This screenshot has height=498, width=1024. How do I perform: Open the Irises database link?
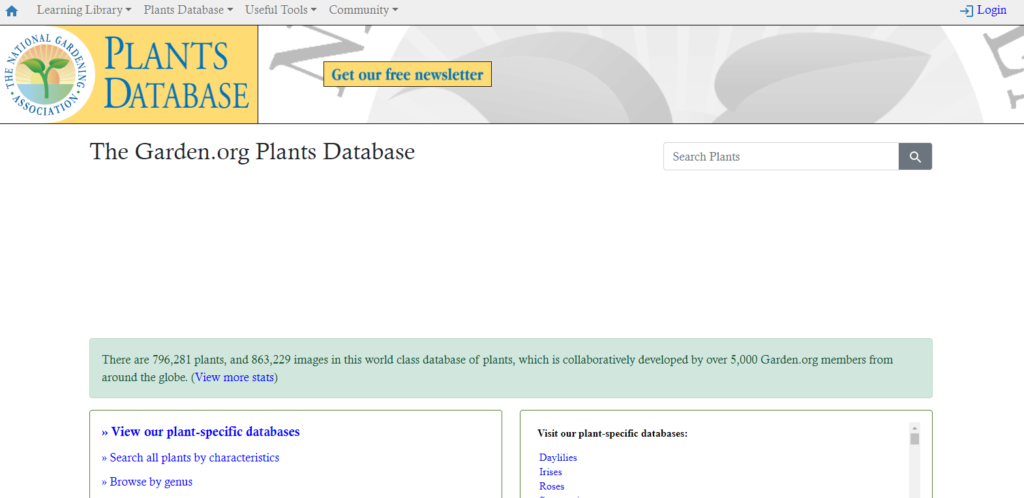click(x=551, y=472)
